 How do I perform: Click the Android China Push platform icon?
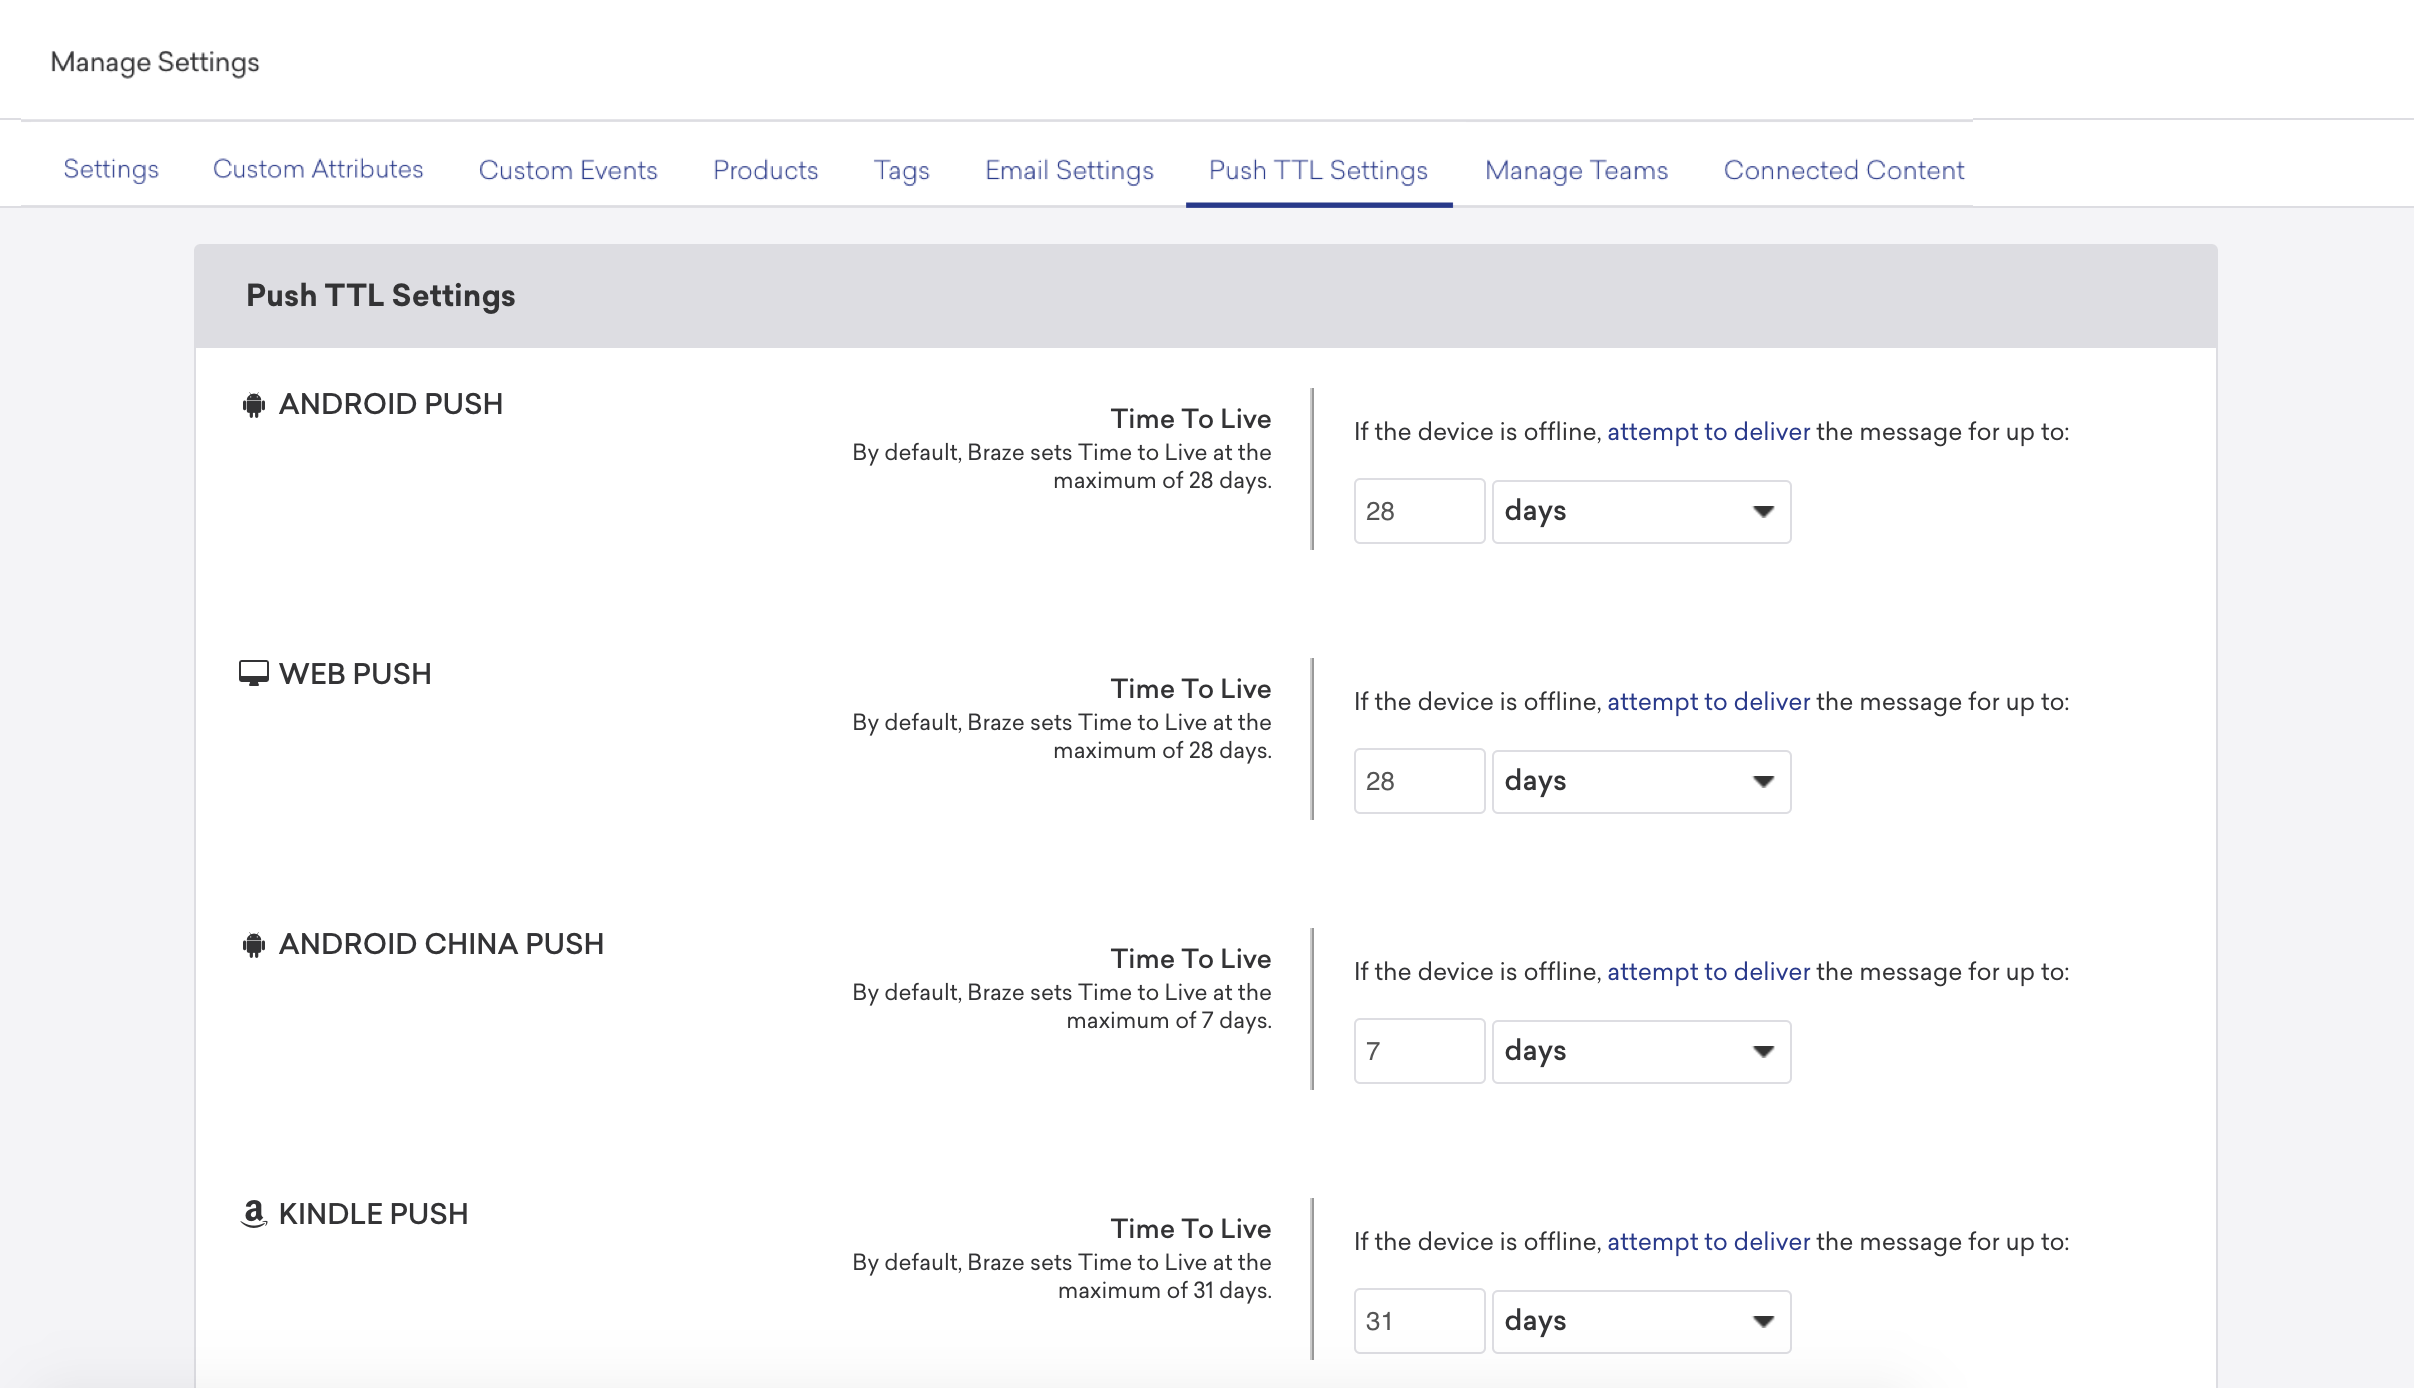tap(255, 944)
